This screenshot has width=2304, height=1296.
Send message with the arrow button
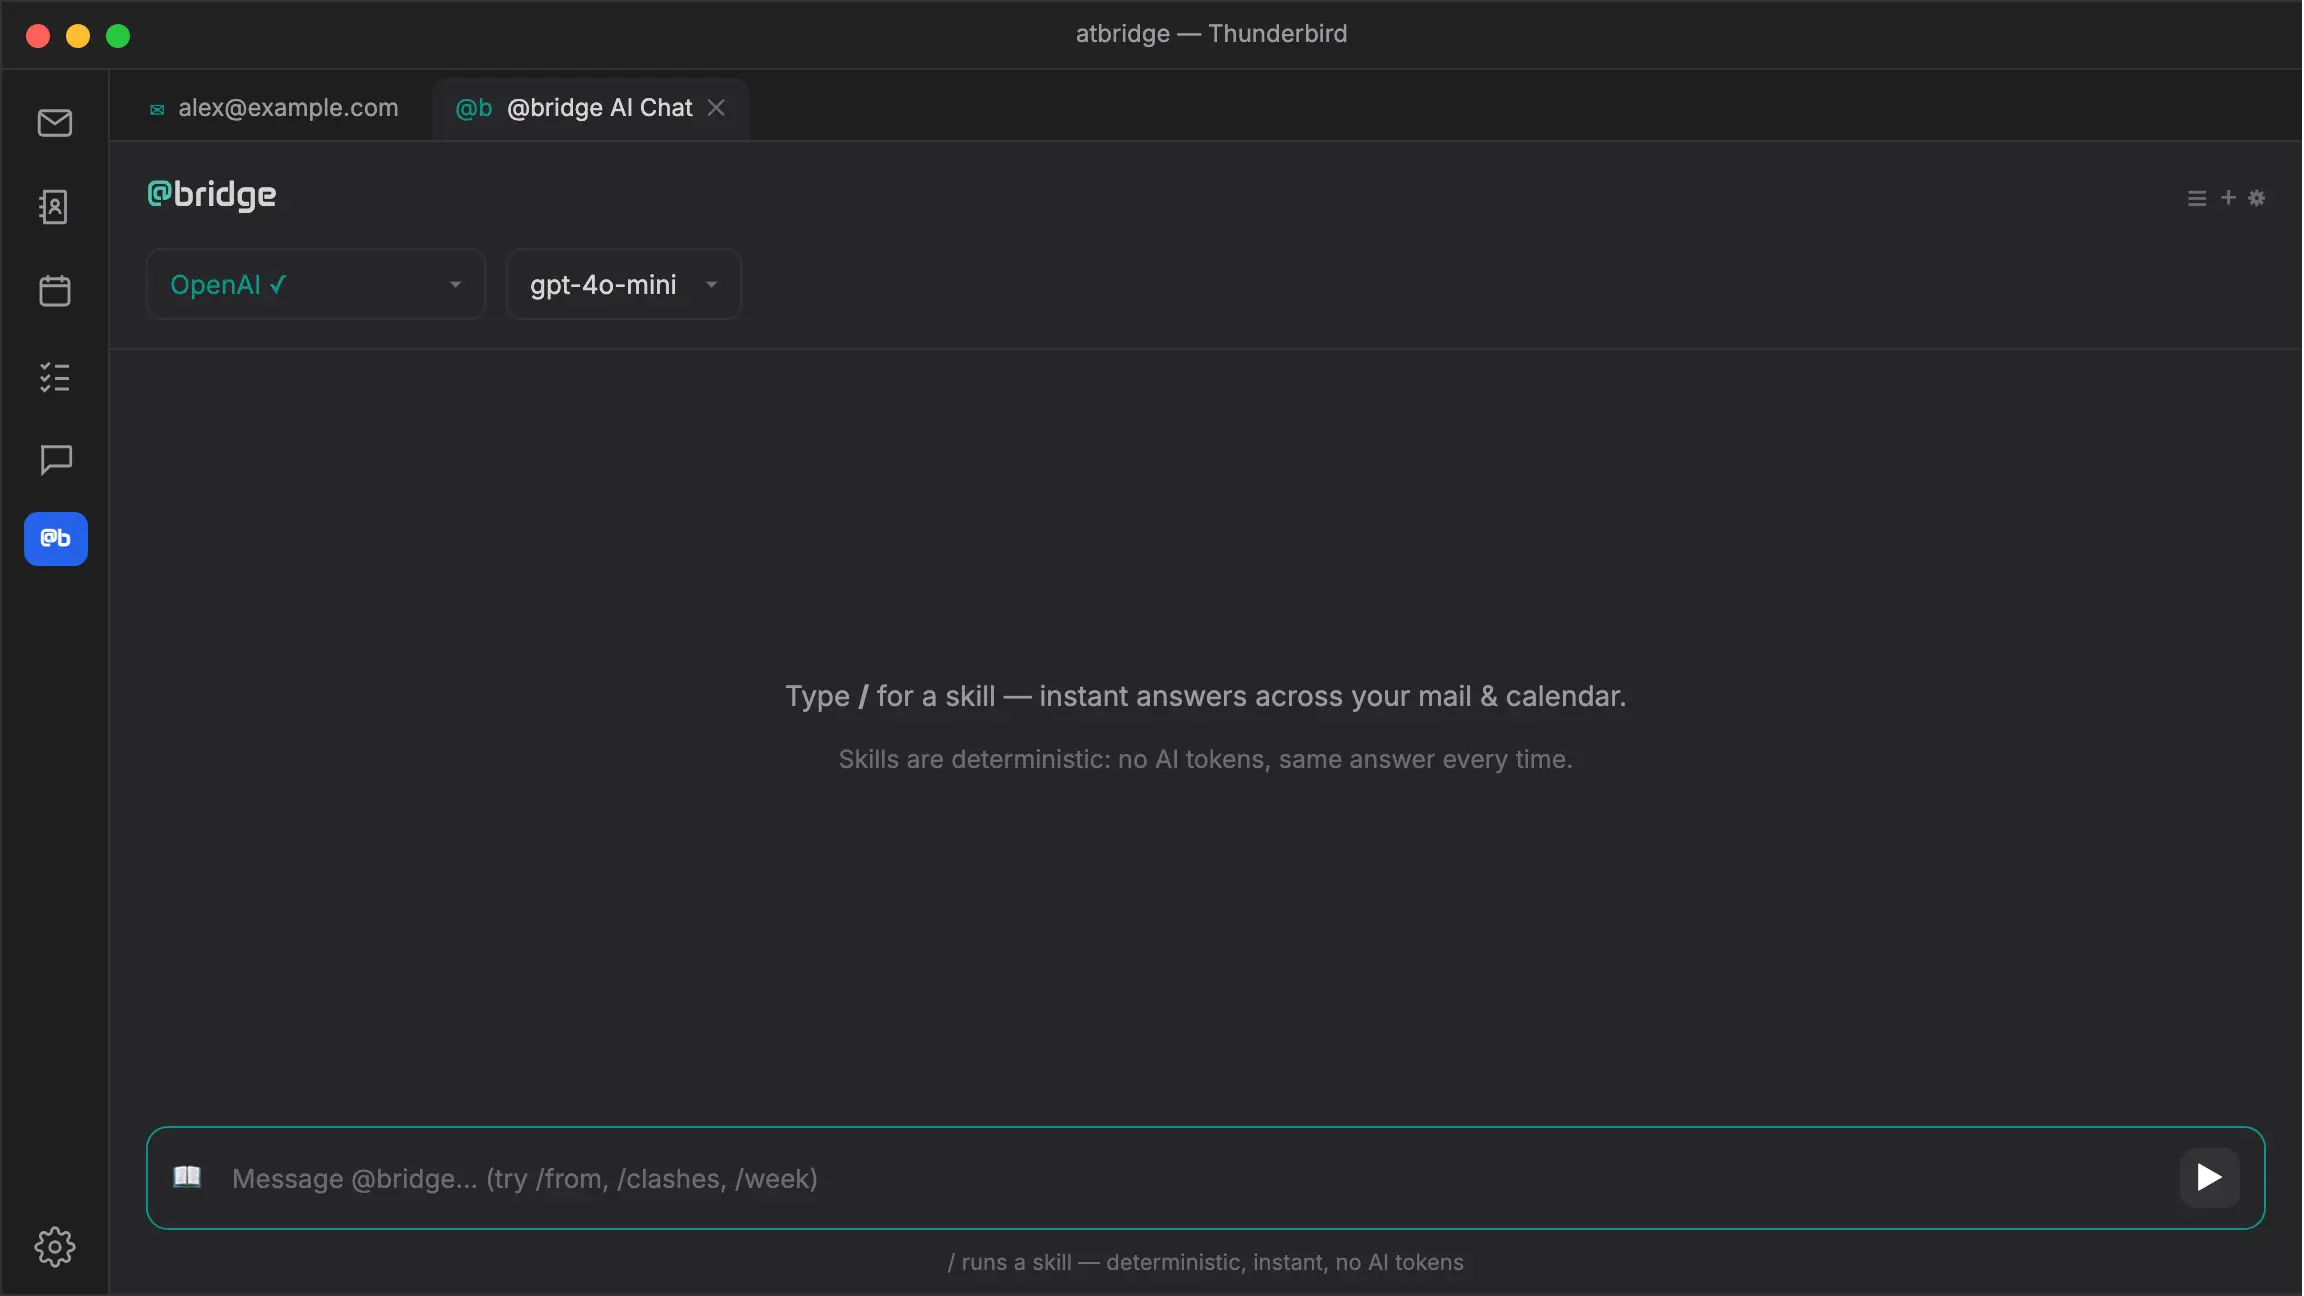[x=2210, y=1178]
